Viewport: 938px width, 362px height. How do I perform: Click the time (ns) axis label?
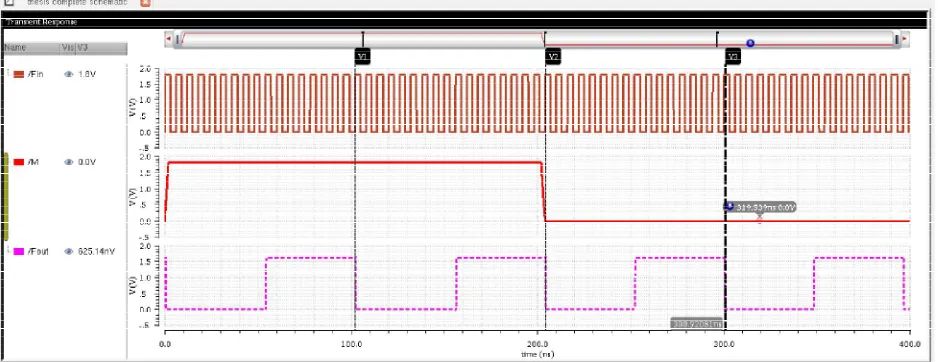tap(538, 355)
